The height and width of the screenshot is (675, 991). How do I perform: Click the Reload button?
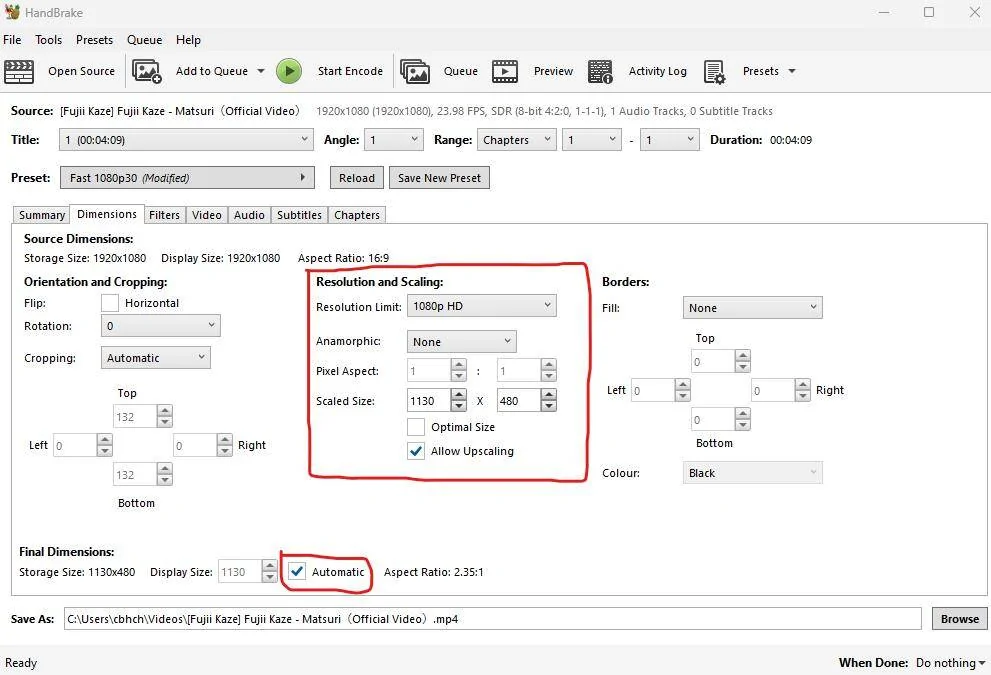point(356,178)
